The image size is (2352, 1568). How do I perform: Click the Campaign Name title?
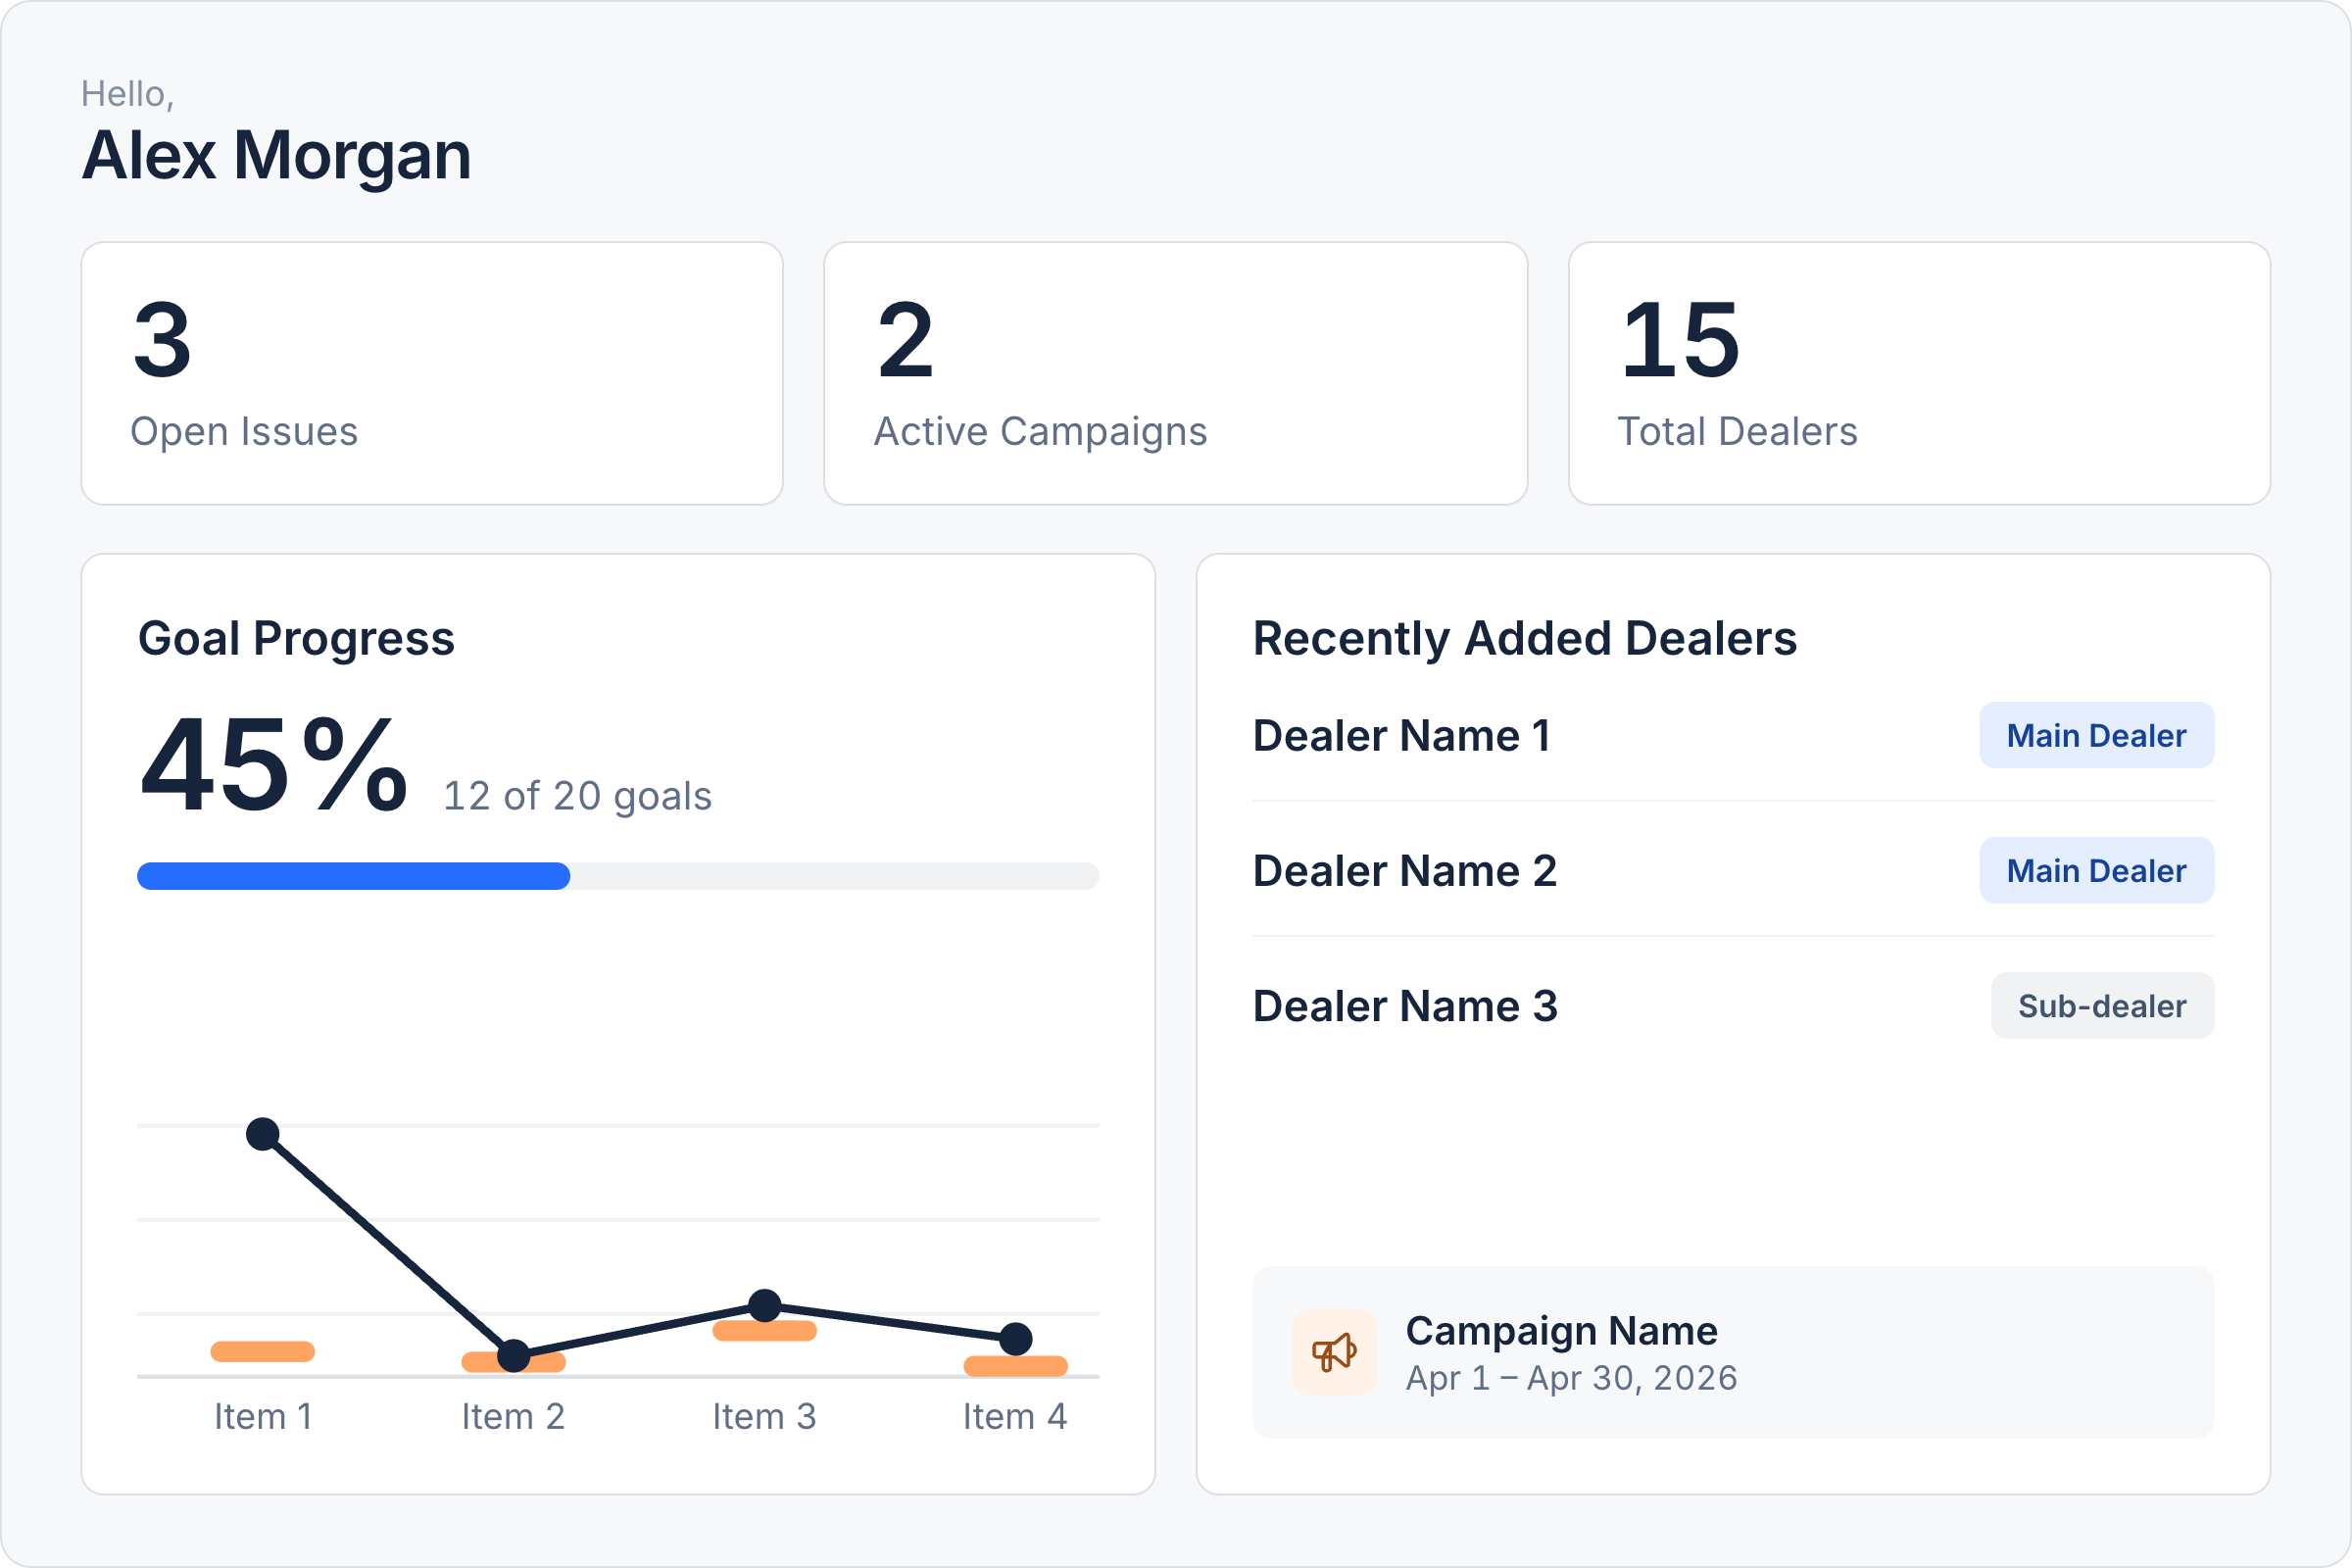coord(1561,1331)
